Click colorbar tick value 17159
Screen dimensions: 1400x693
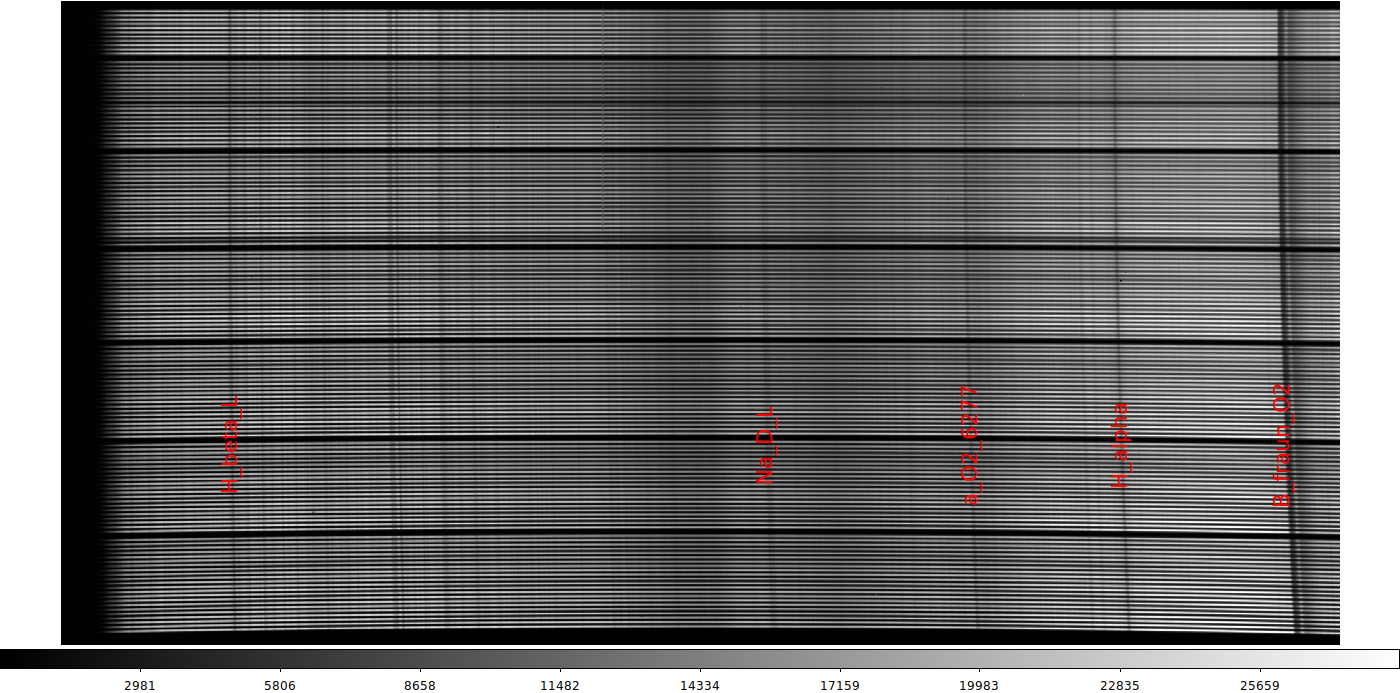point(839,686)
